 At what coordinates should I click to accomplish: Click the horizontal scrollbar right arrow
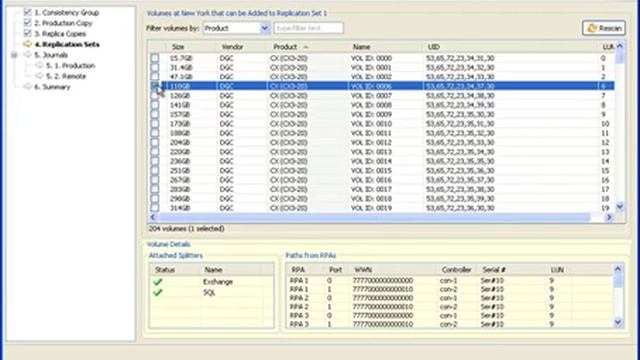pos(609,217)
